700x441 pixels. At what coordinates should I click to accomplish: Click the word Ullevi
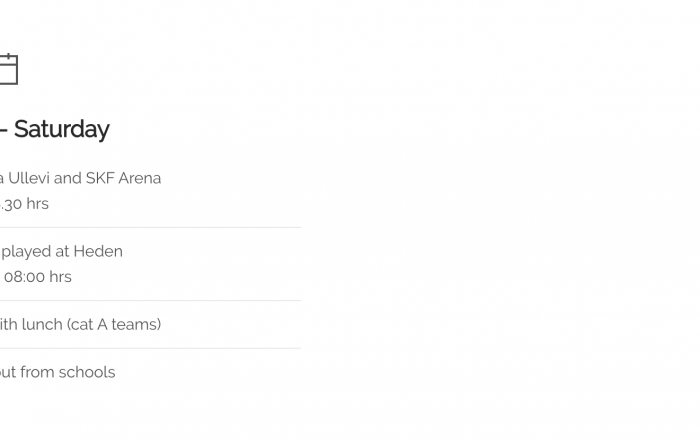29,178
